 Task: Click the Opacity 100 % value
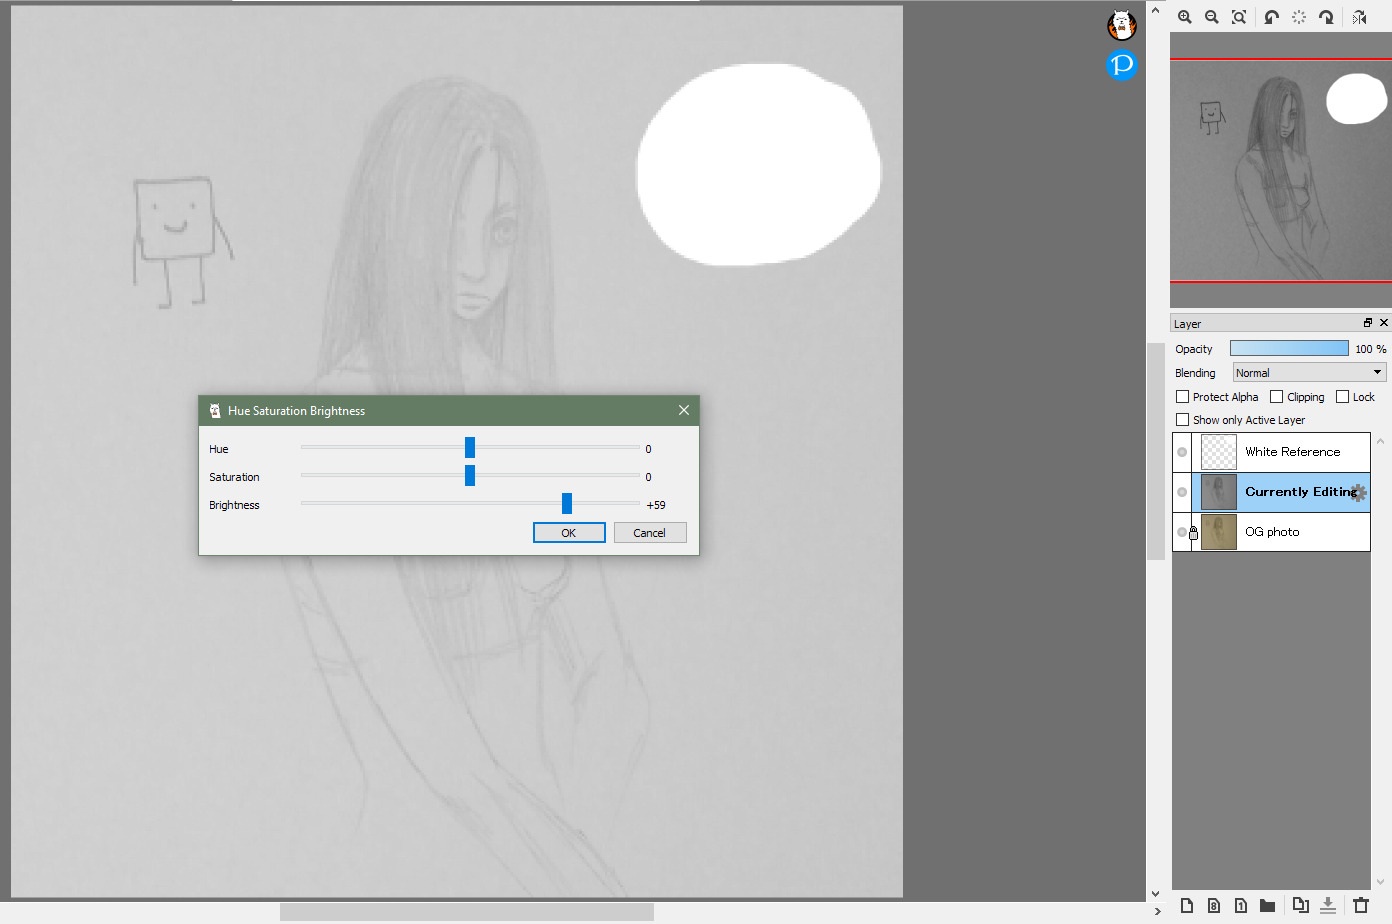[1371, 349]
